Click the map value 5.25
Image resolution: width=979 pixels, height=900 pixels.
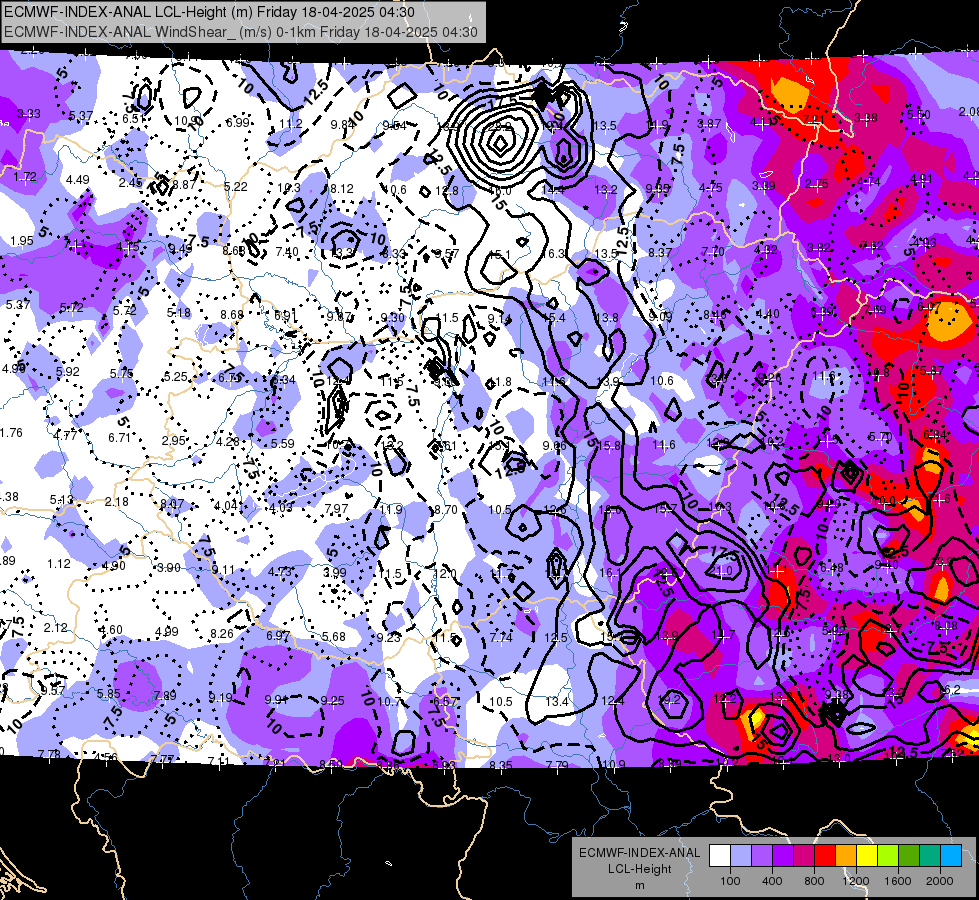[x=175, y=377]
